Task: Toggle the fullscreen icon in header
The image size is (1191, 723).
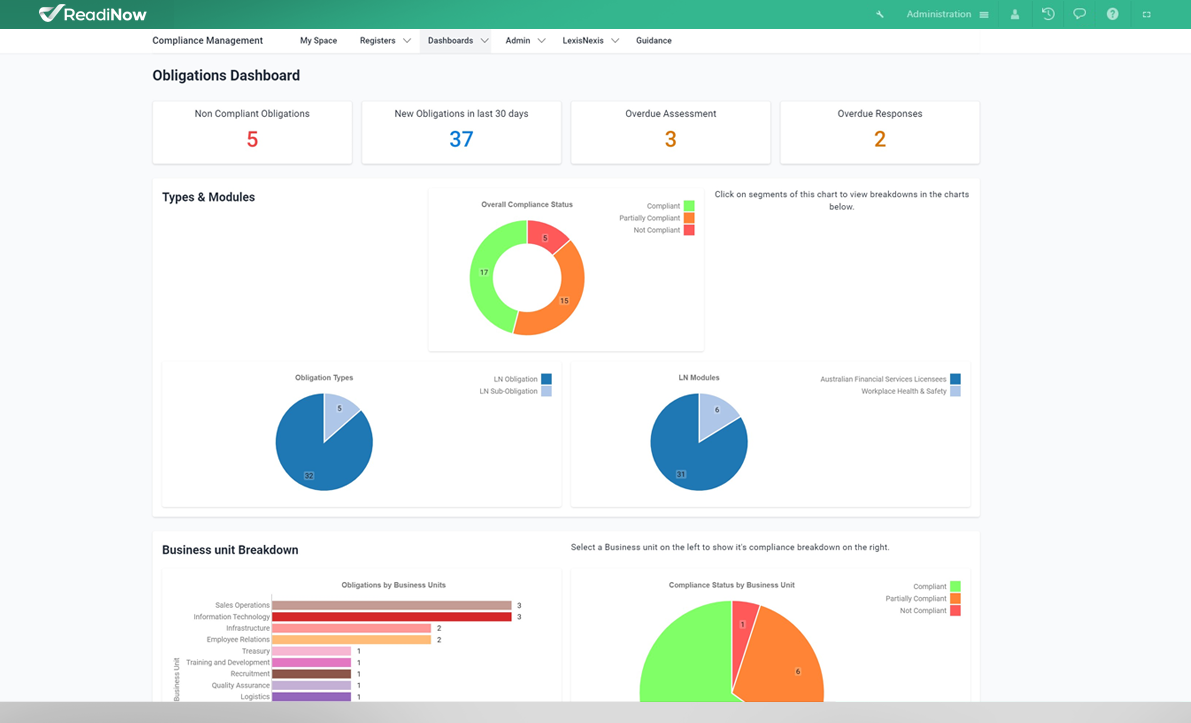Action: point(1147,14)
